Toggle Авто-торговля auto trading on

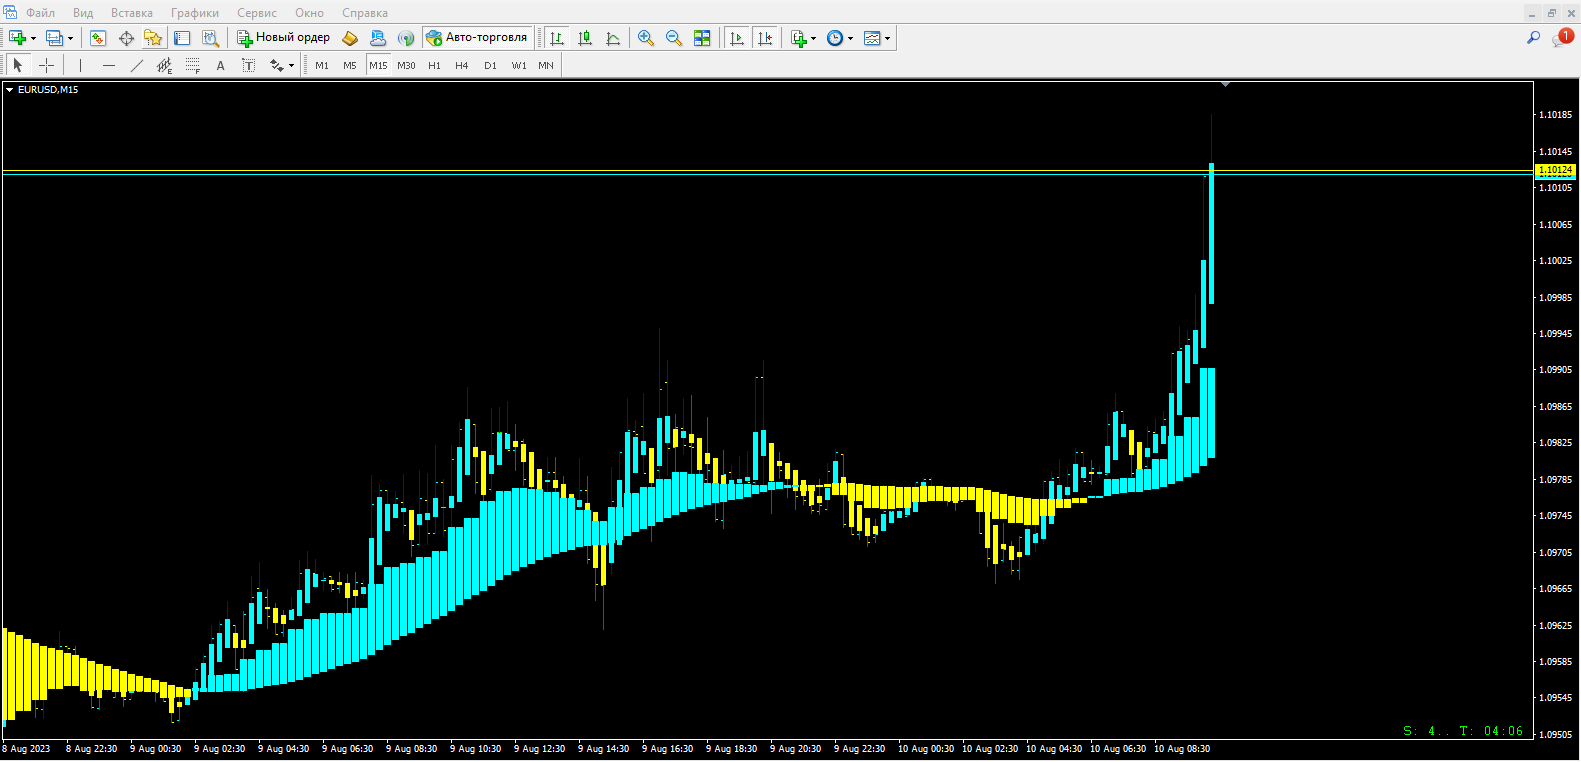tap(476, 38)
